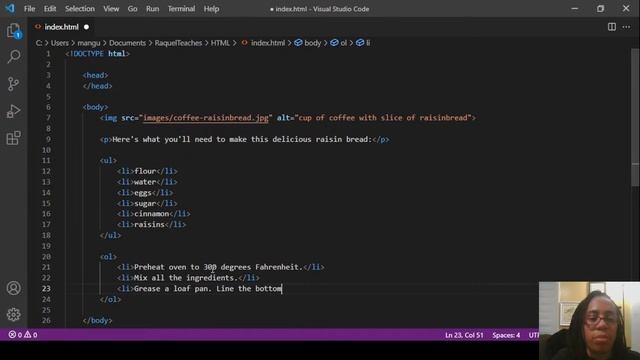Click the raisins list item
The height and width of the screenshot is (360, 640).
coord(151,224)
